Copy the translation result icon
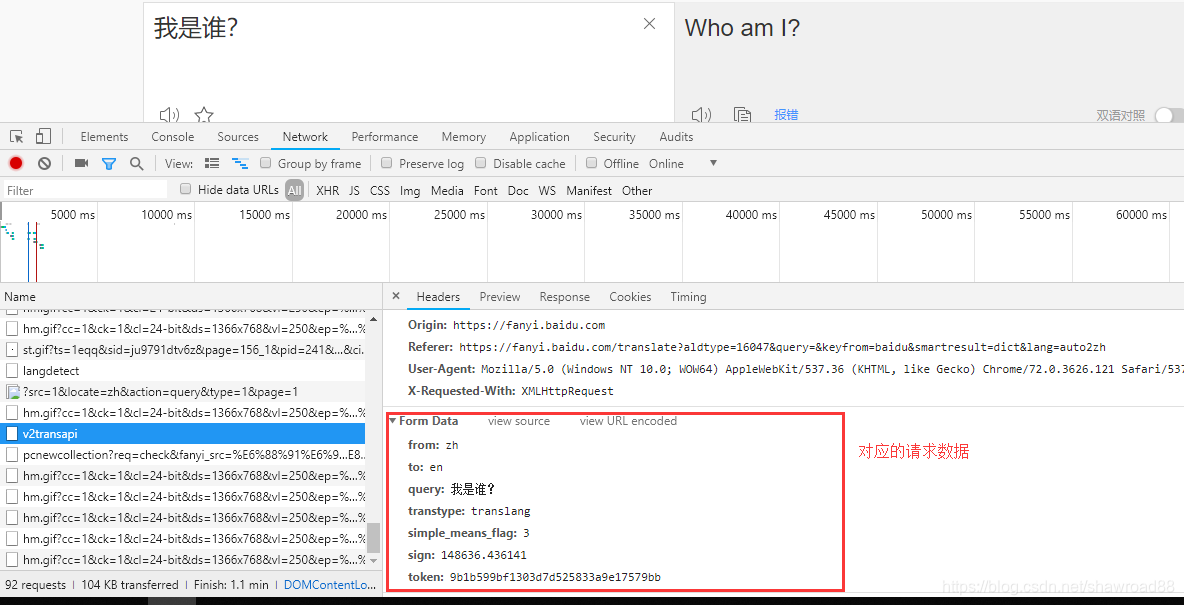This screenshot has height=605, width=1184. [x=743, y=115]
